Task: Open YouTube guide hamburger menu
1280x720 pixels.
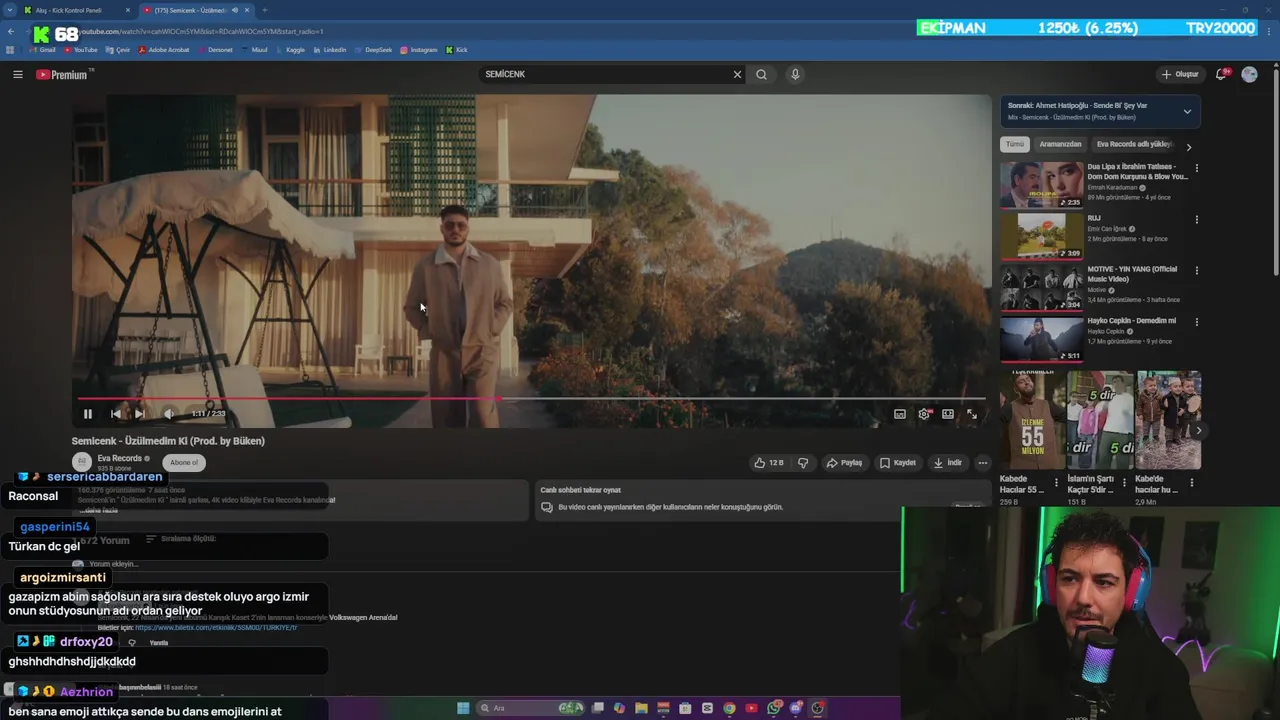Action: click(x=17, y=74)
